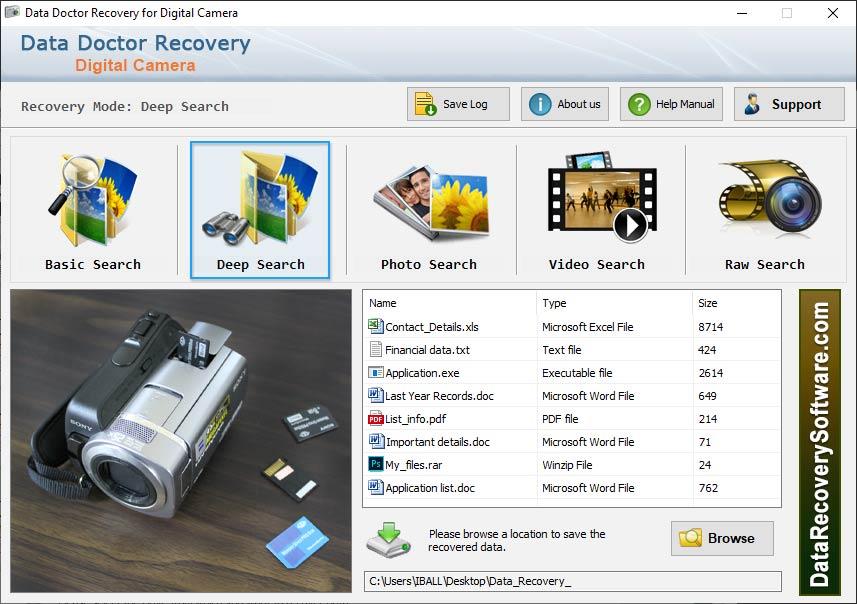
Task: Click the Word icon beside Last Year Records.doc
Action: (x=375, y=395)
